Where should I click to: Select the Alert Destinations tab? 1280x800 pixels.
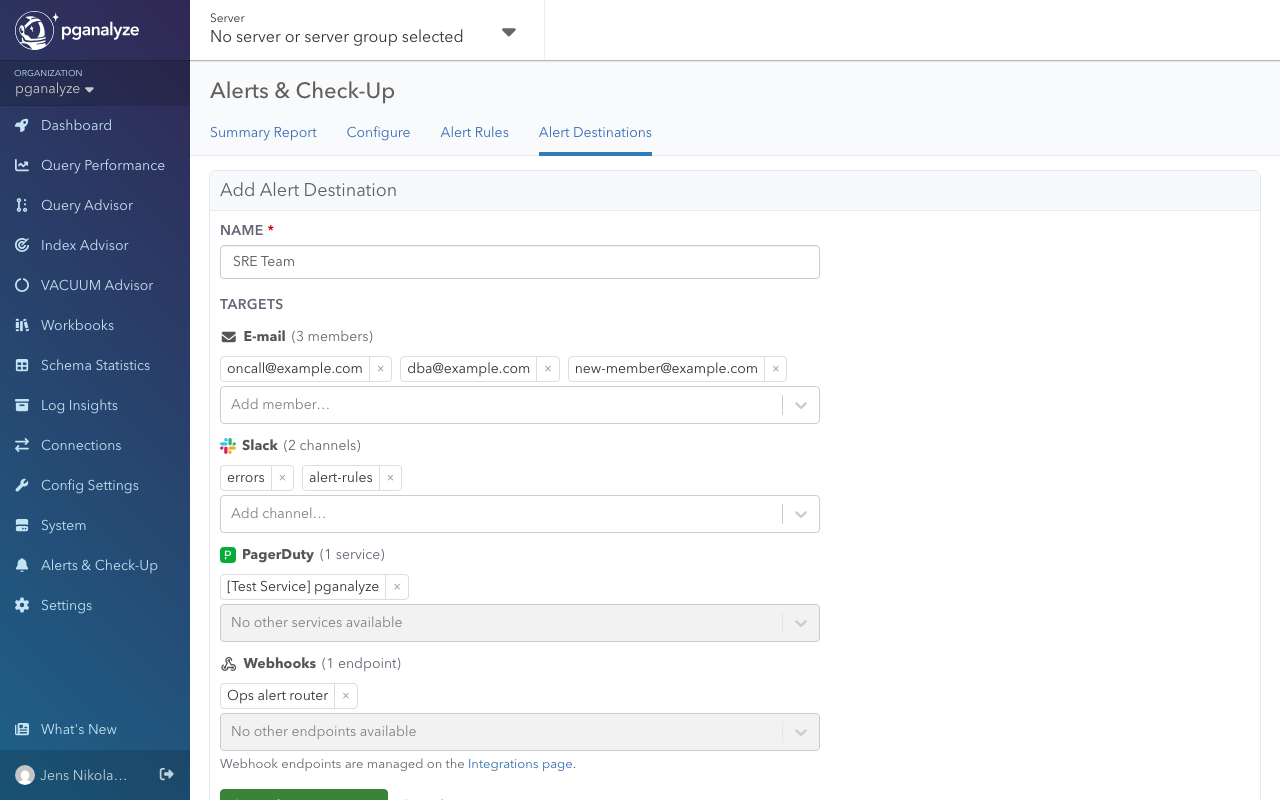point(595,132)
